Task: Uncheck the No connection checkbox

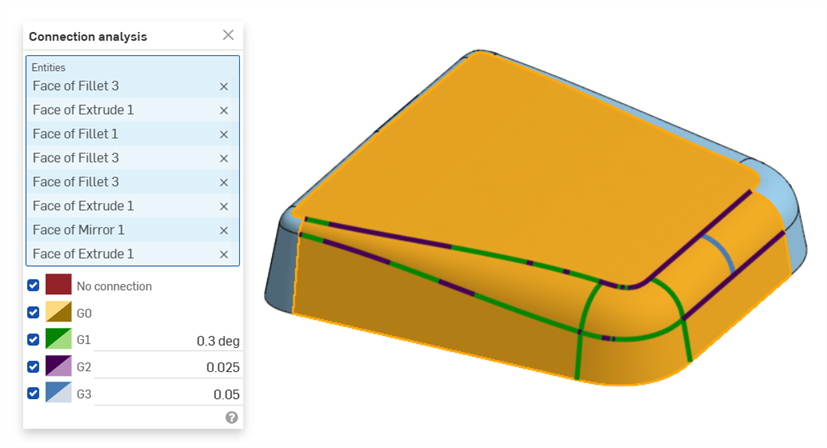Action: pyautogui.click(x=34, y=286)
